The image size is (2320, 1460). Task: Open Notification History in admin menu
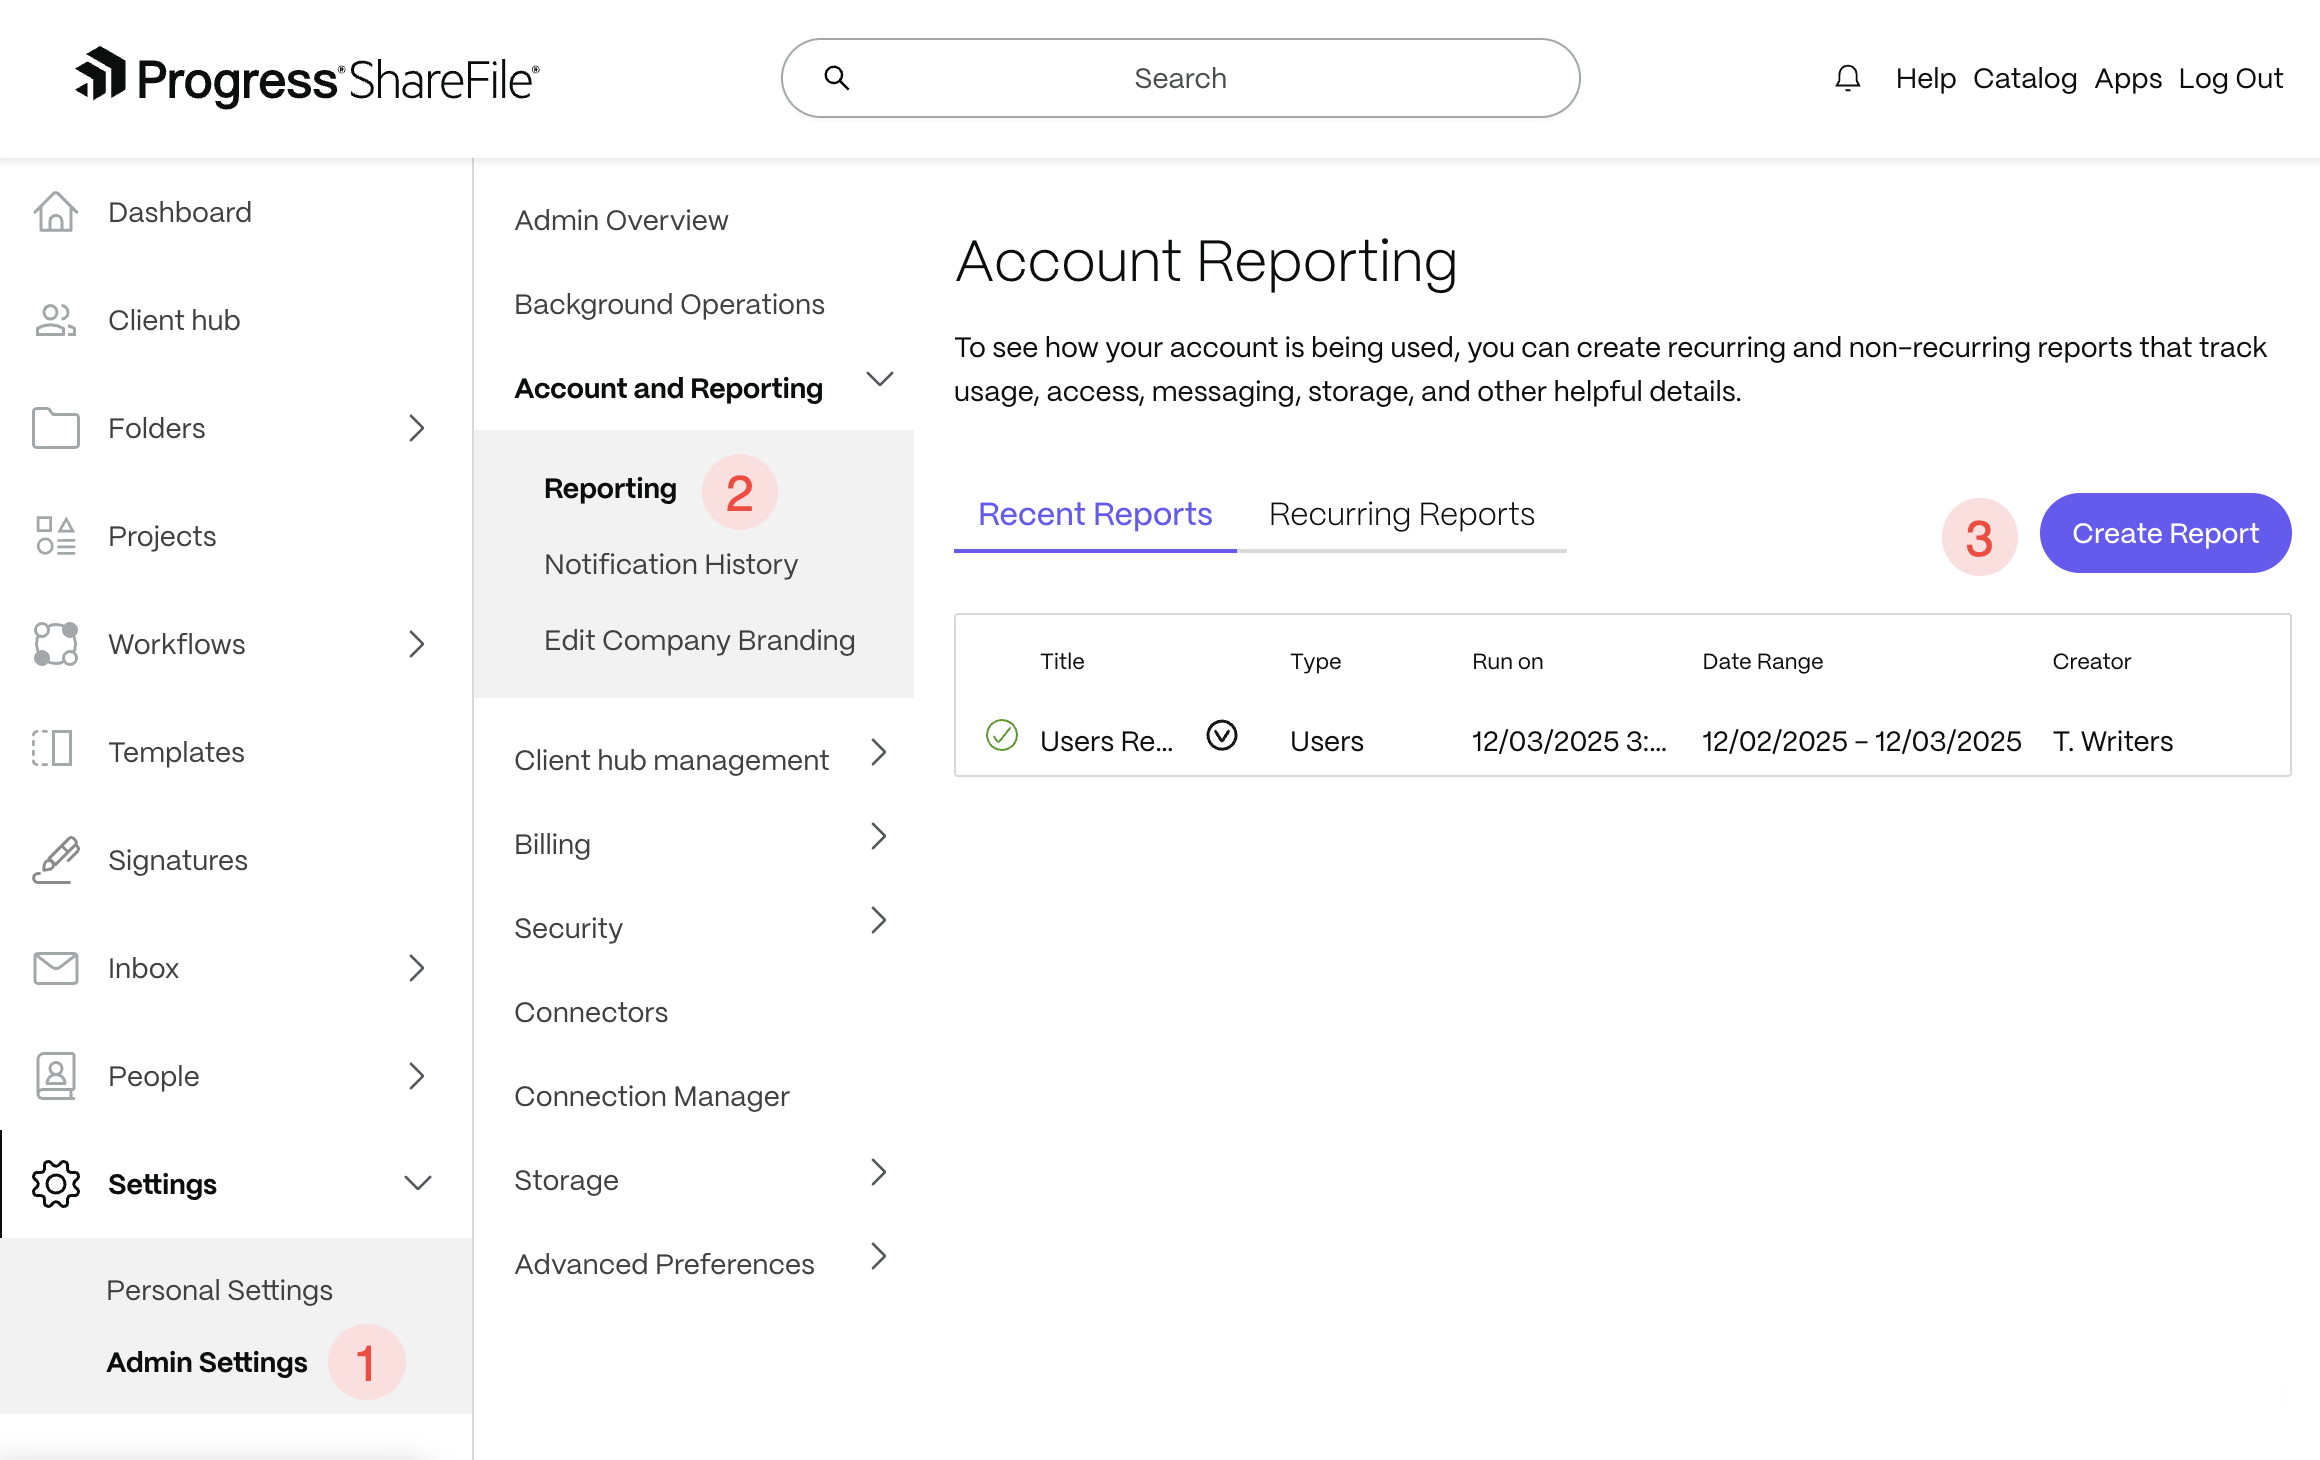(x=670, y=565)
